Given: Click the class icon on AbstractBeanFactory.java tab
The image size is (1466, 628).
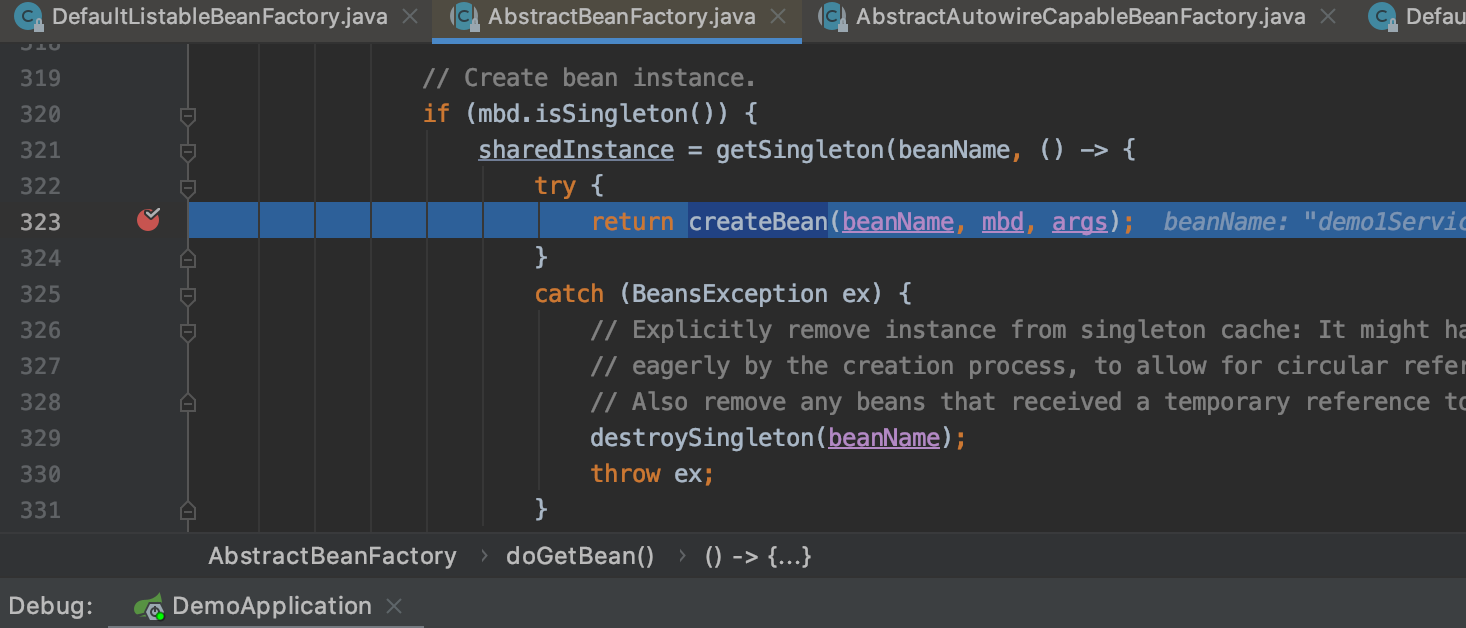Looking at the screenshot, I should point(464,17).
